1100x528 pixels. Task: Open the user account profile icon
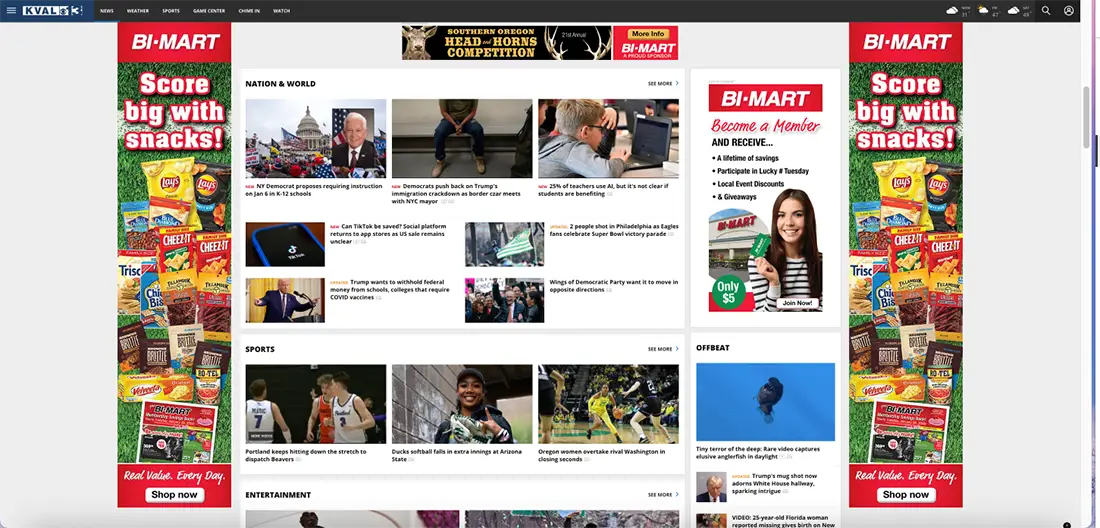click(x=1068, y=11)
